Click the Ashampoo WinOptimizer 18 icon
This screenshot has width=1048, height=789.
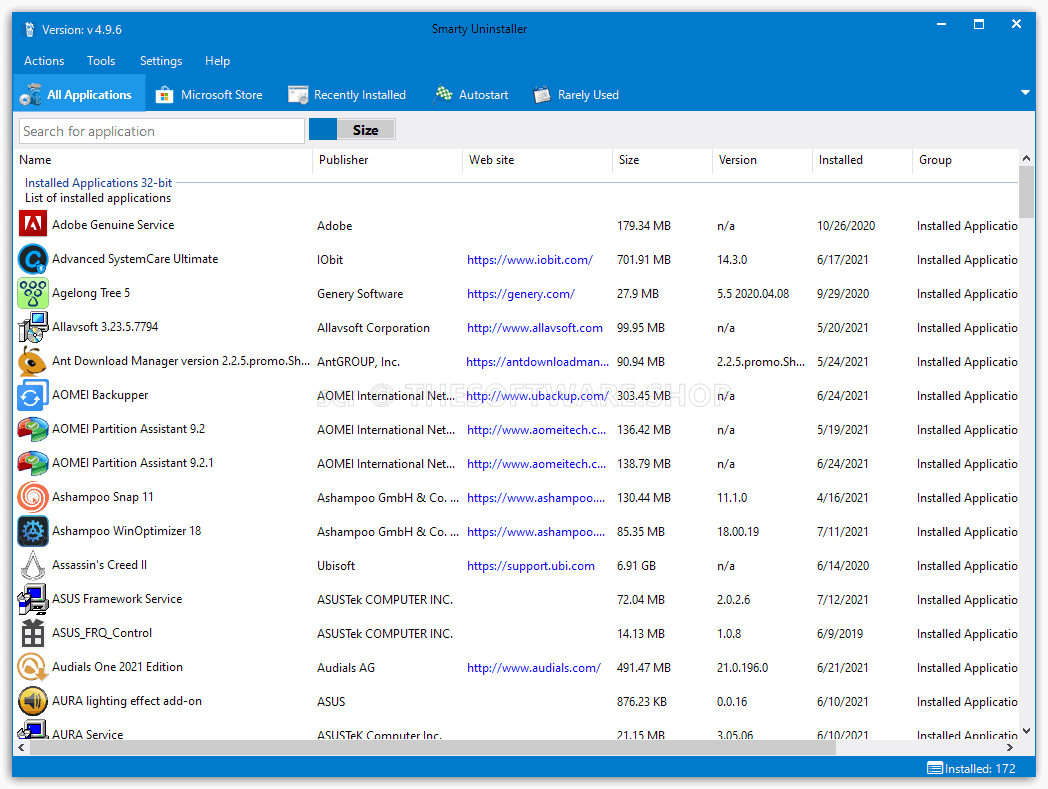pos(33,531)
